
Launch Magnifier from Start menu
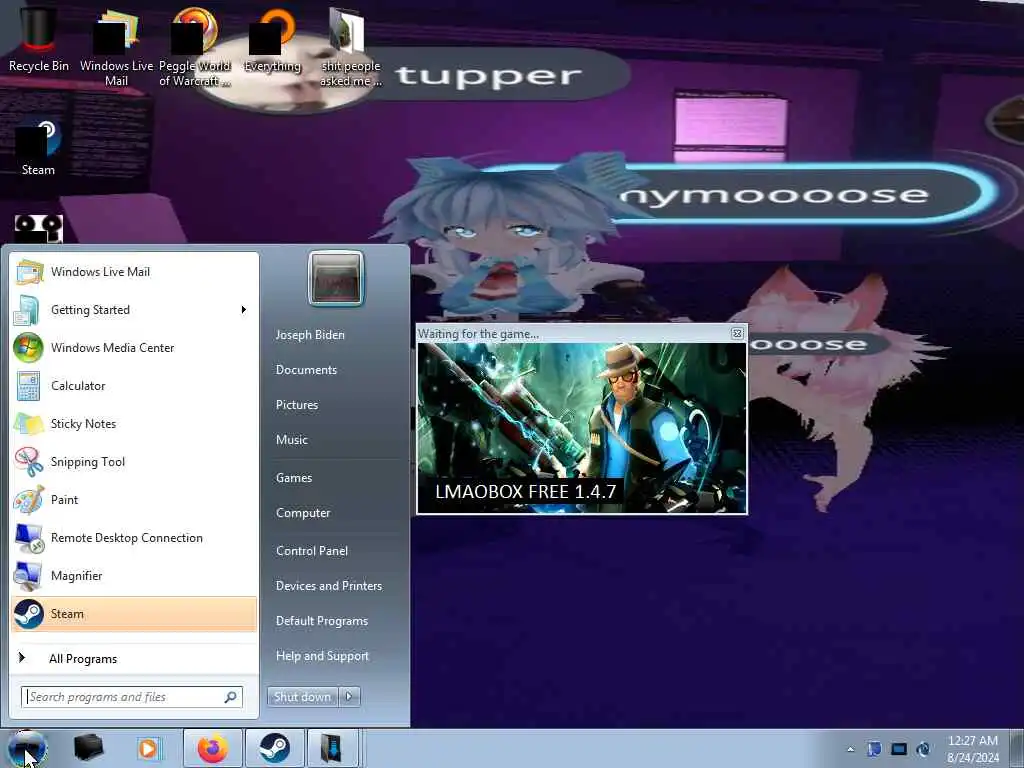134,575
